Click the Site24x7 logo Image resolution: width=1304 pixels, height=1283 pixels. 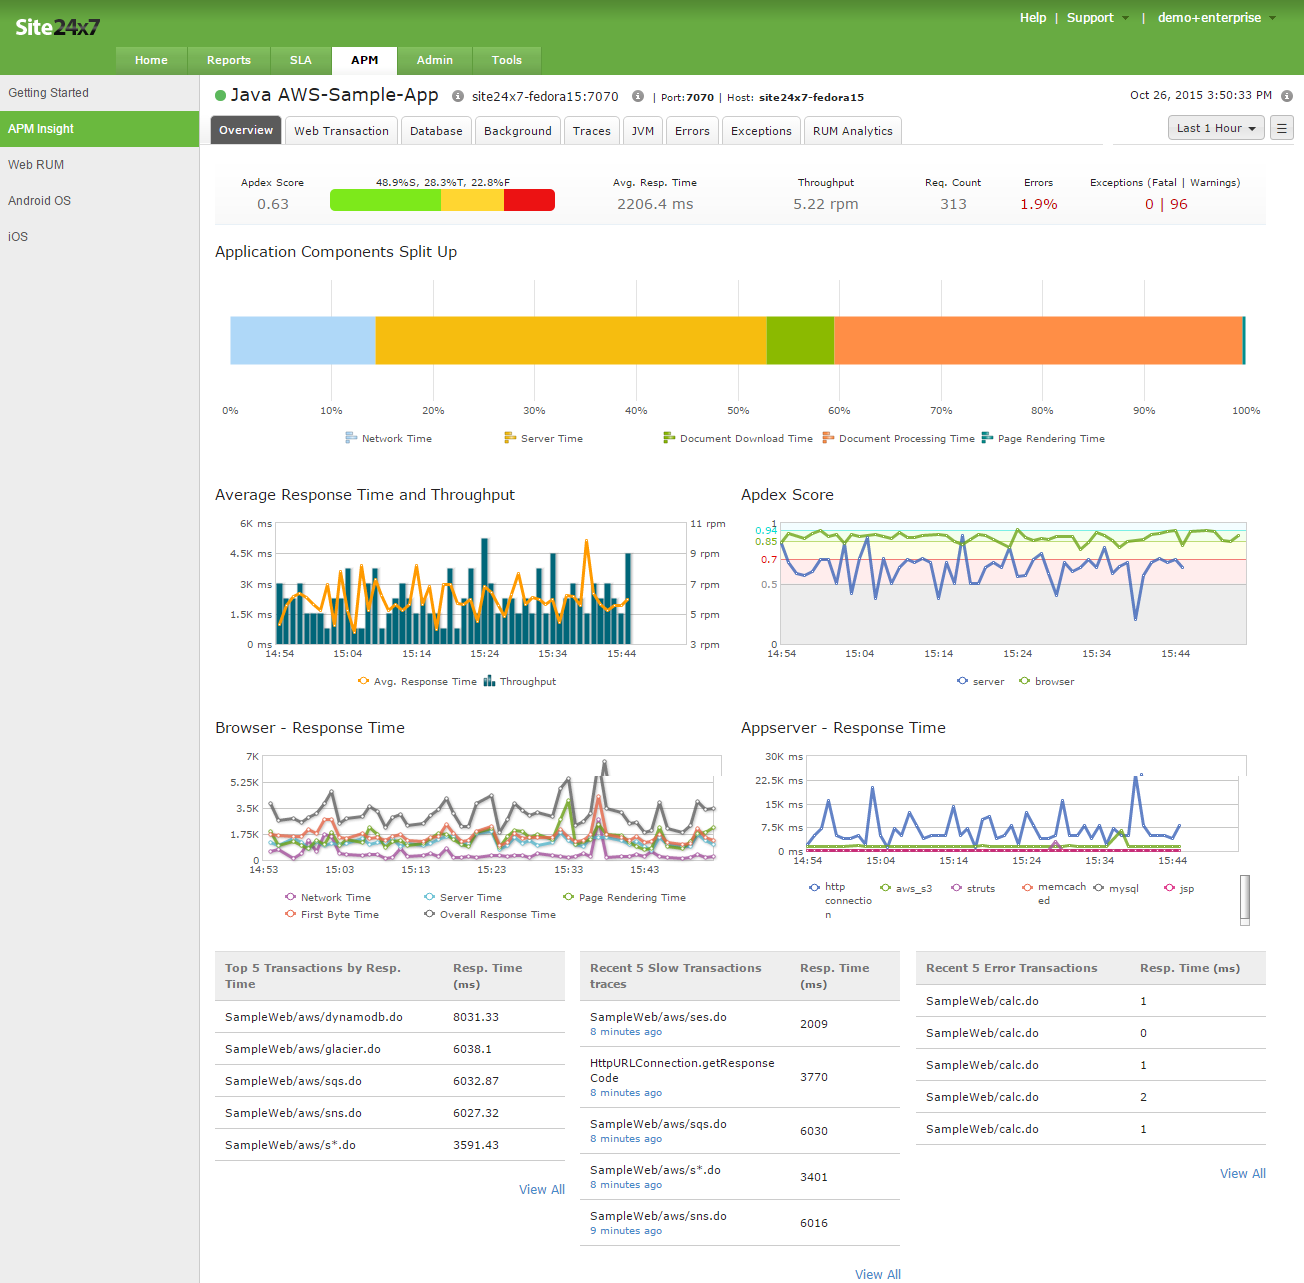(57, 27)
